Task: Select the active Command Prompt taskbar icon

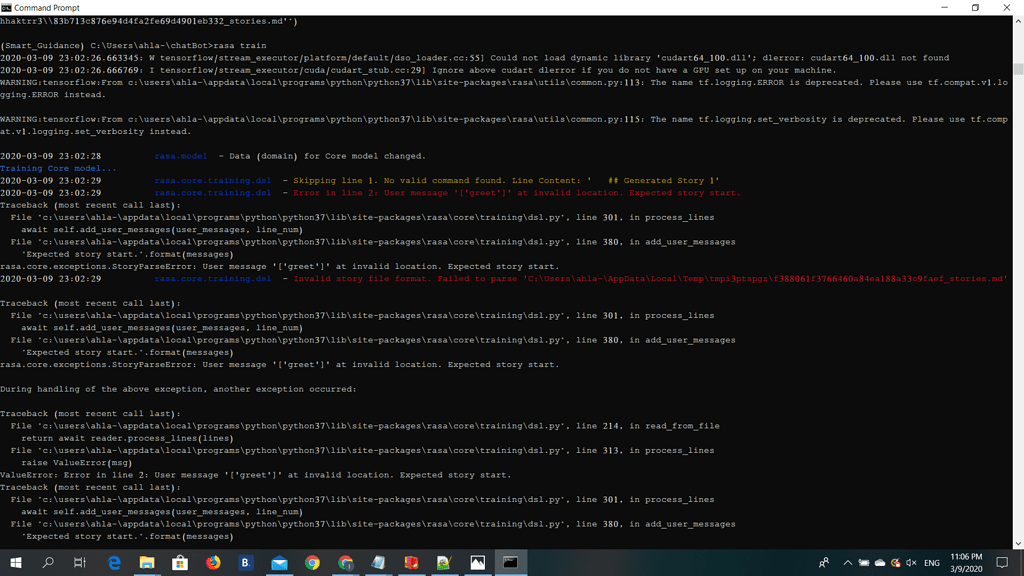Action: (510, 562)
